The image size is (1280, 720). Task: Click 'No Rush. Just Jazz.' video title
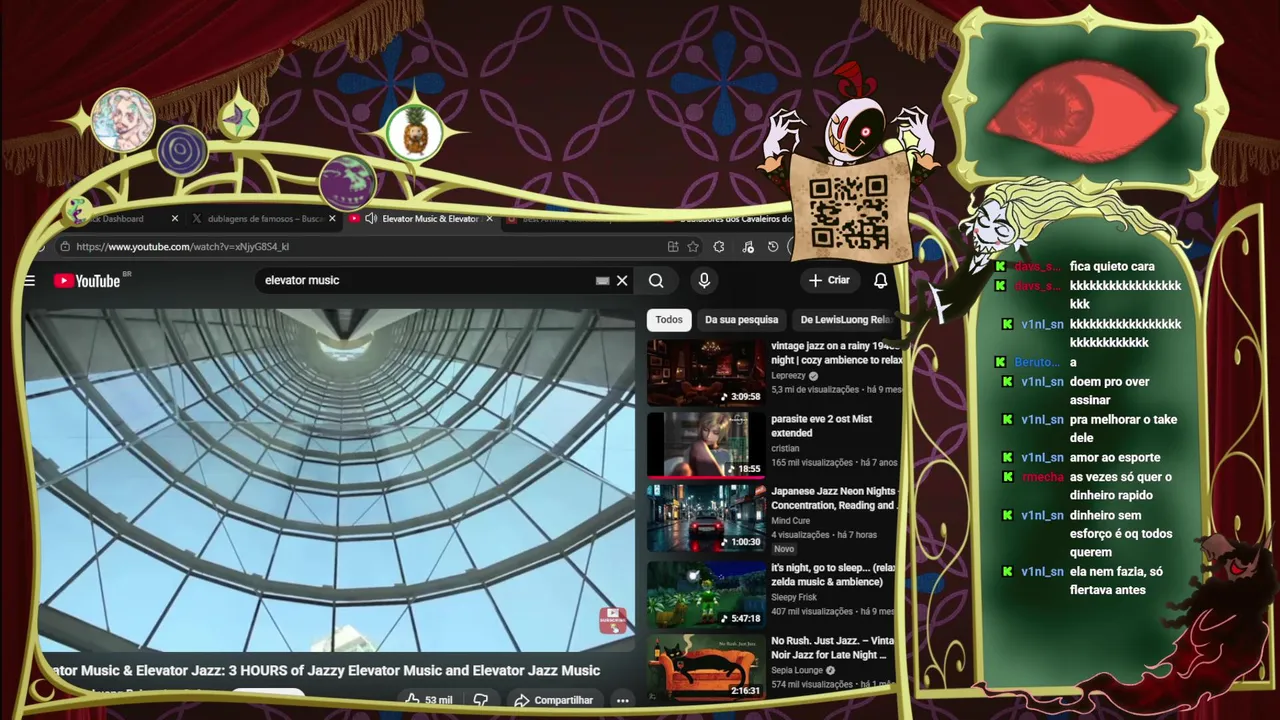click(833, 648)
